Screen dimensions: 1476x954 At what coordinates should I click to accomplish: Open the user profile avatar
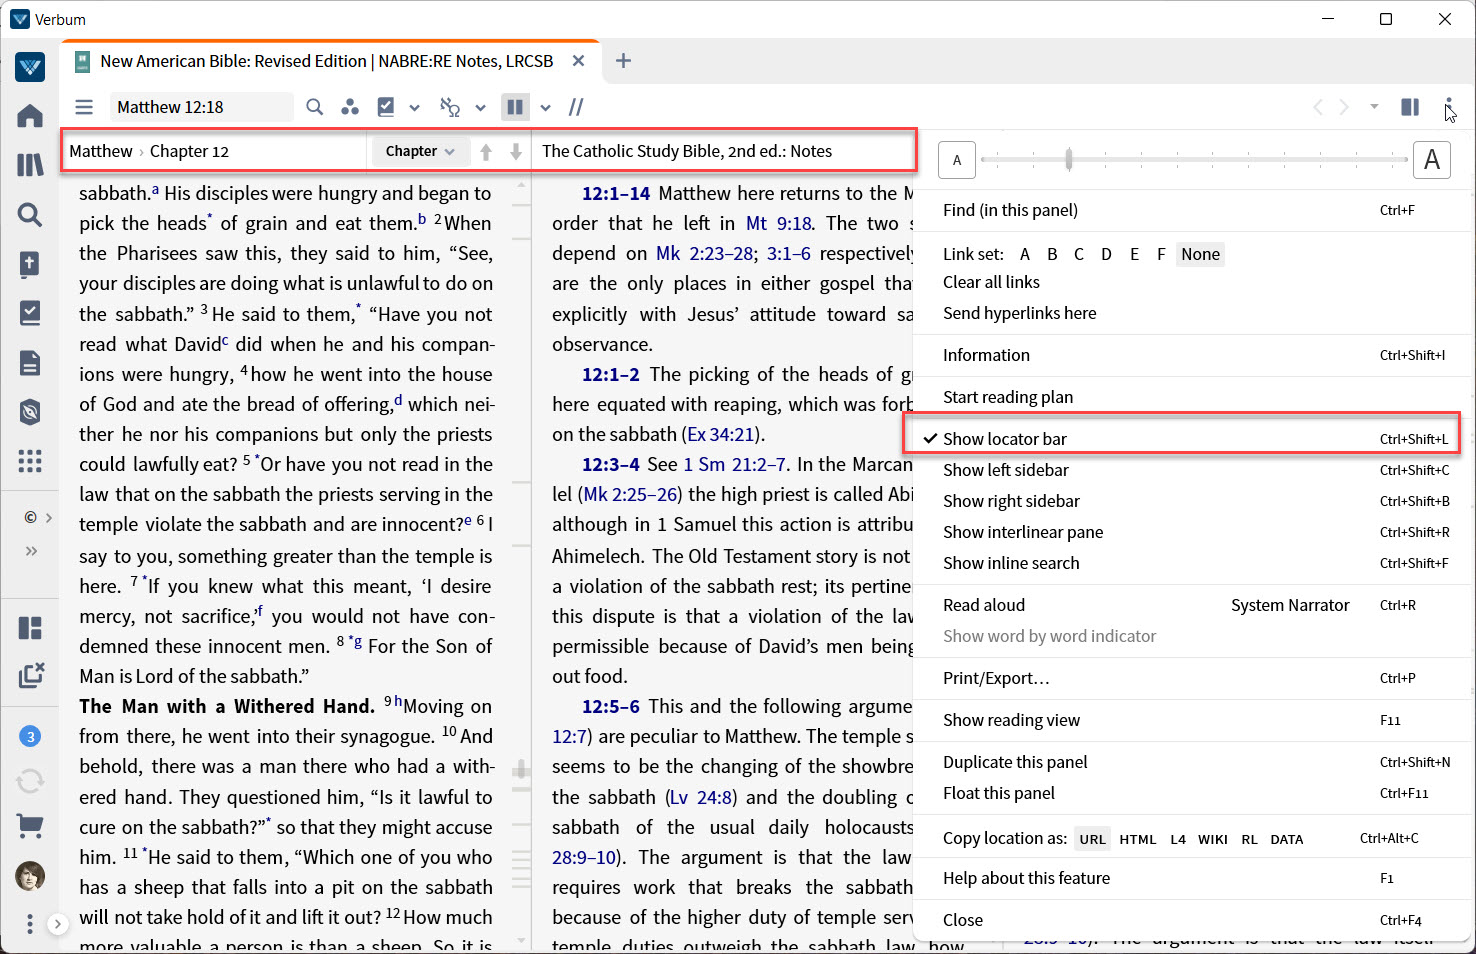point(30,877)
